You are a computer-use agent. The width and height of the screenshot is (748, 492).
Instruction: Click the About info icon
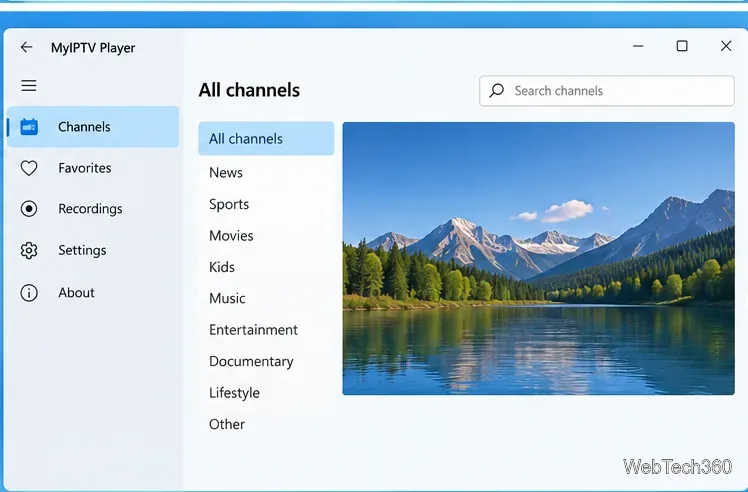tap(29, 293)
